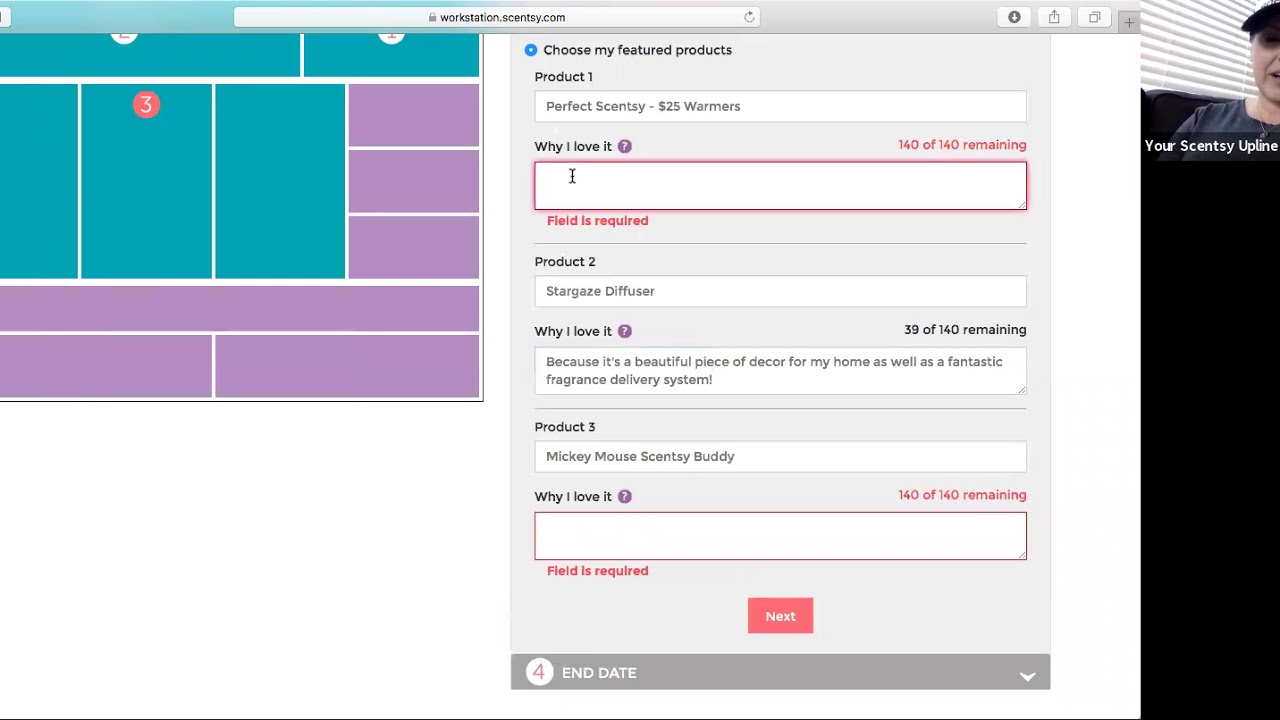The height and width of the screenshot is (720, 1280).
Task: Click the Product 3 label
Action: pyautogui.click(x=564, y=427)
